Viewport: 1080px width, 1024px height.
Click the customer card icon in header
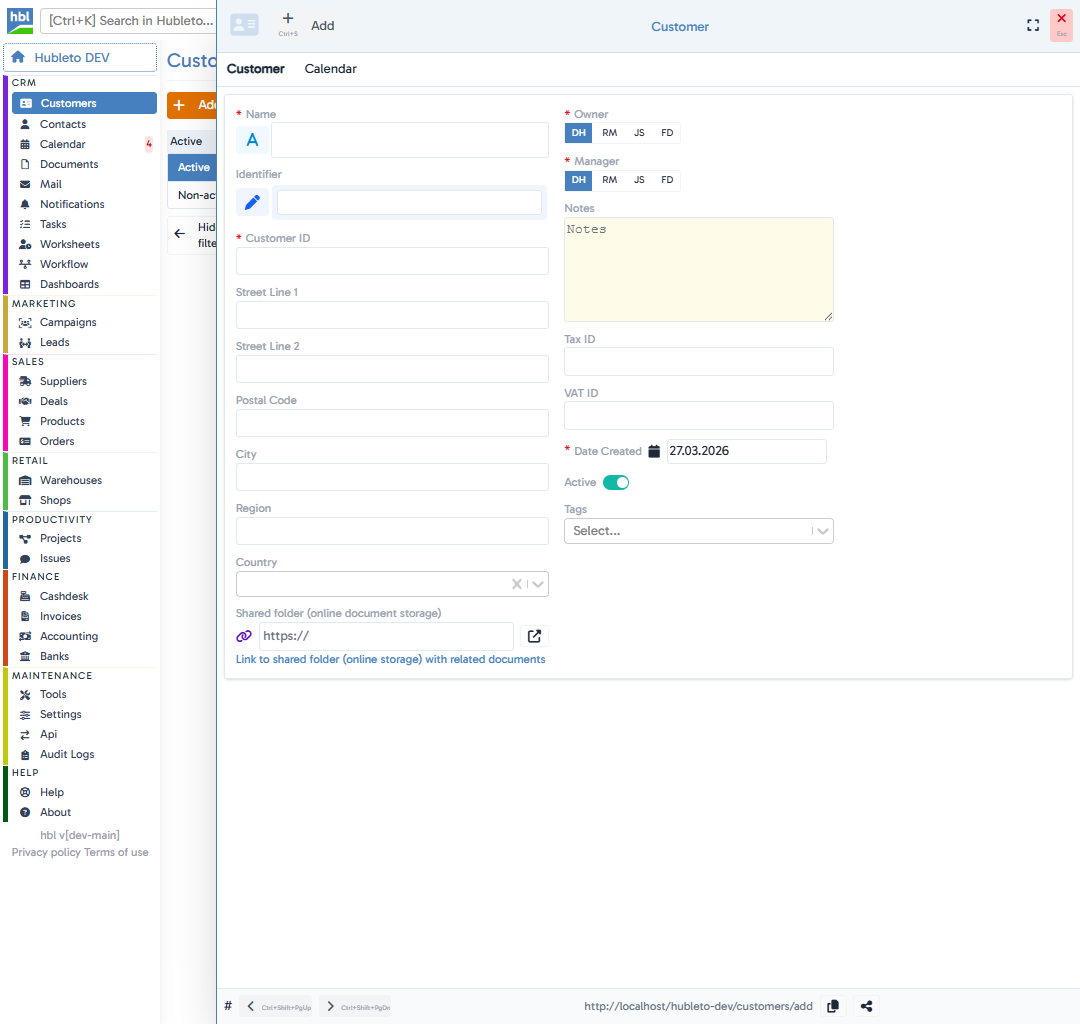click(244, 26)
